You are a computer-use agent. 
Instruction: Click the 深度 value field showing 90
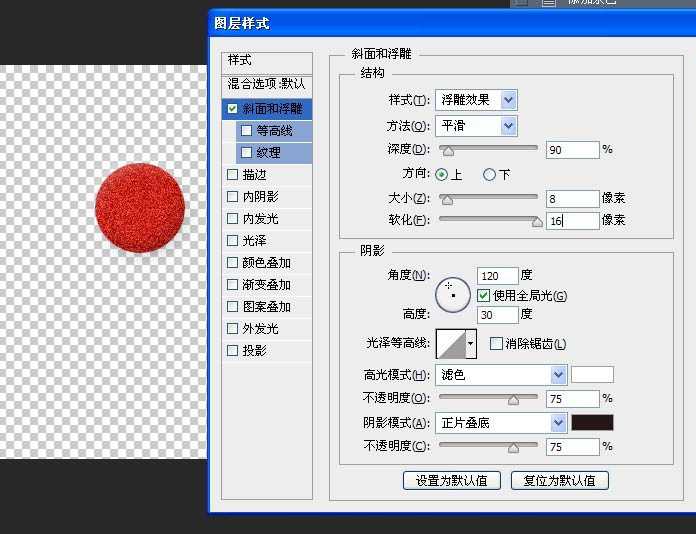(573, 150)
